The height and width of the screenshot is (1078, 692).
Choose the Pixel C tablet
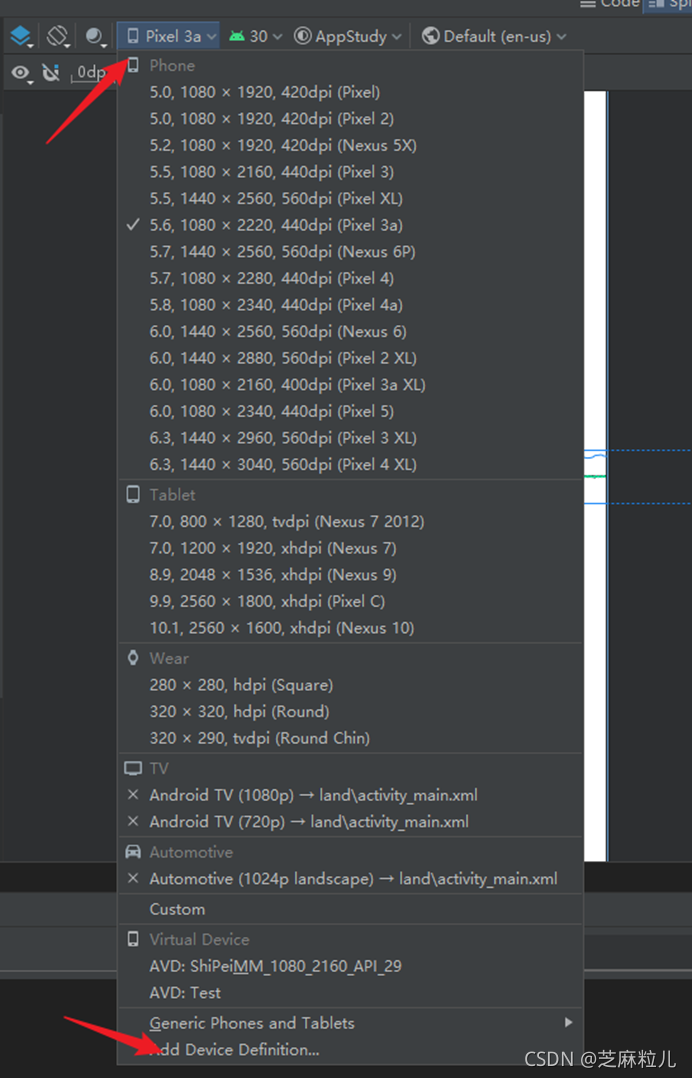350,602
